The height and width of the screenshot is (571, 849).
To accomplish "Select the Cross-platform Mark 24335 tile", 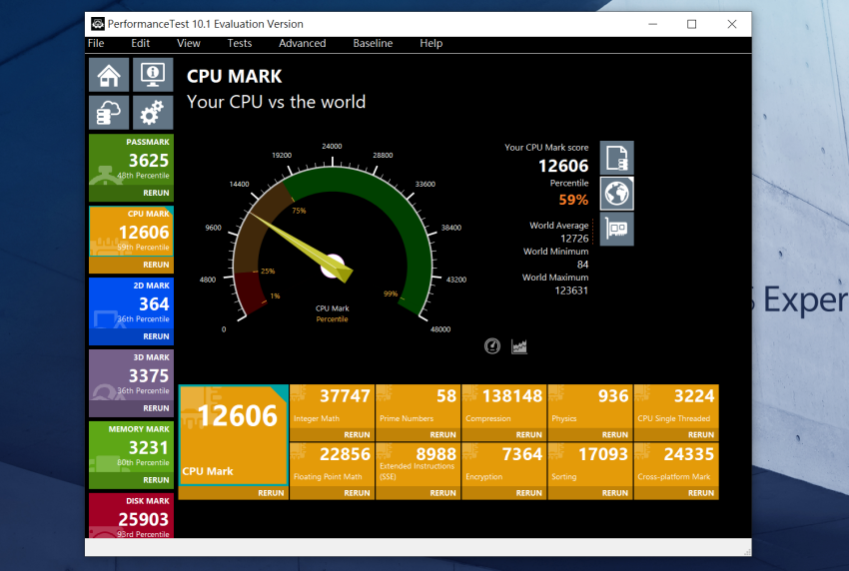I will [676, 464].
